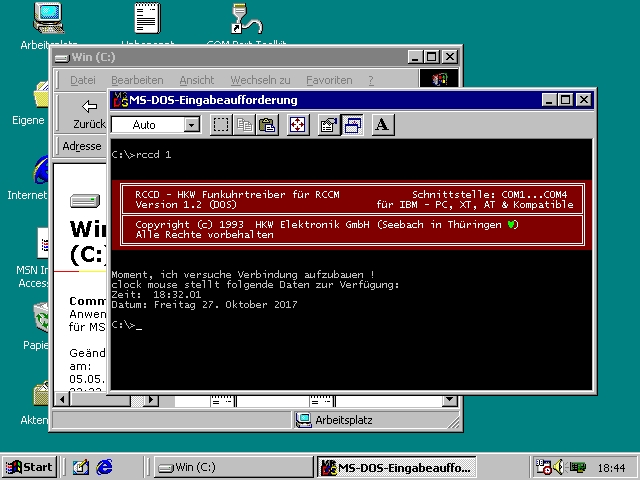Switch to Win (C:) taskbar button
The image size is (640, 480).
(233, 467)
